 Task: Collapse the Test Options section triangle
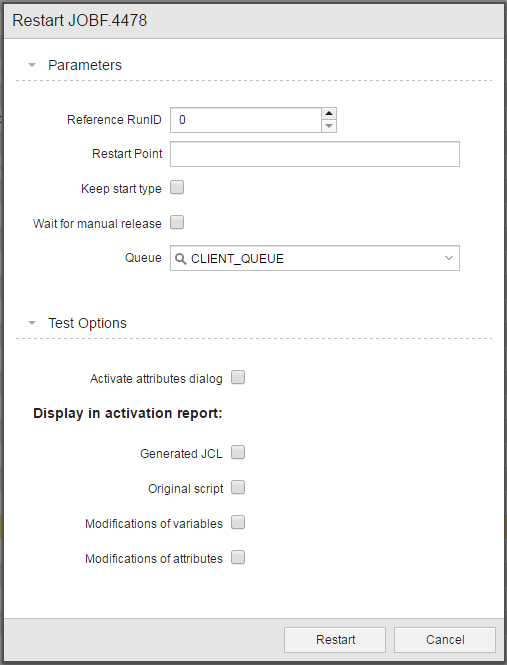point(32,323)
